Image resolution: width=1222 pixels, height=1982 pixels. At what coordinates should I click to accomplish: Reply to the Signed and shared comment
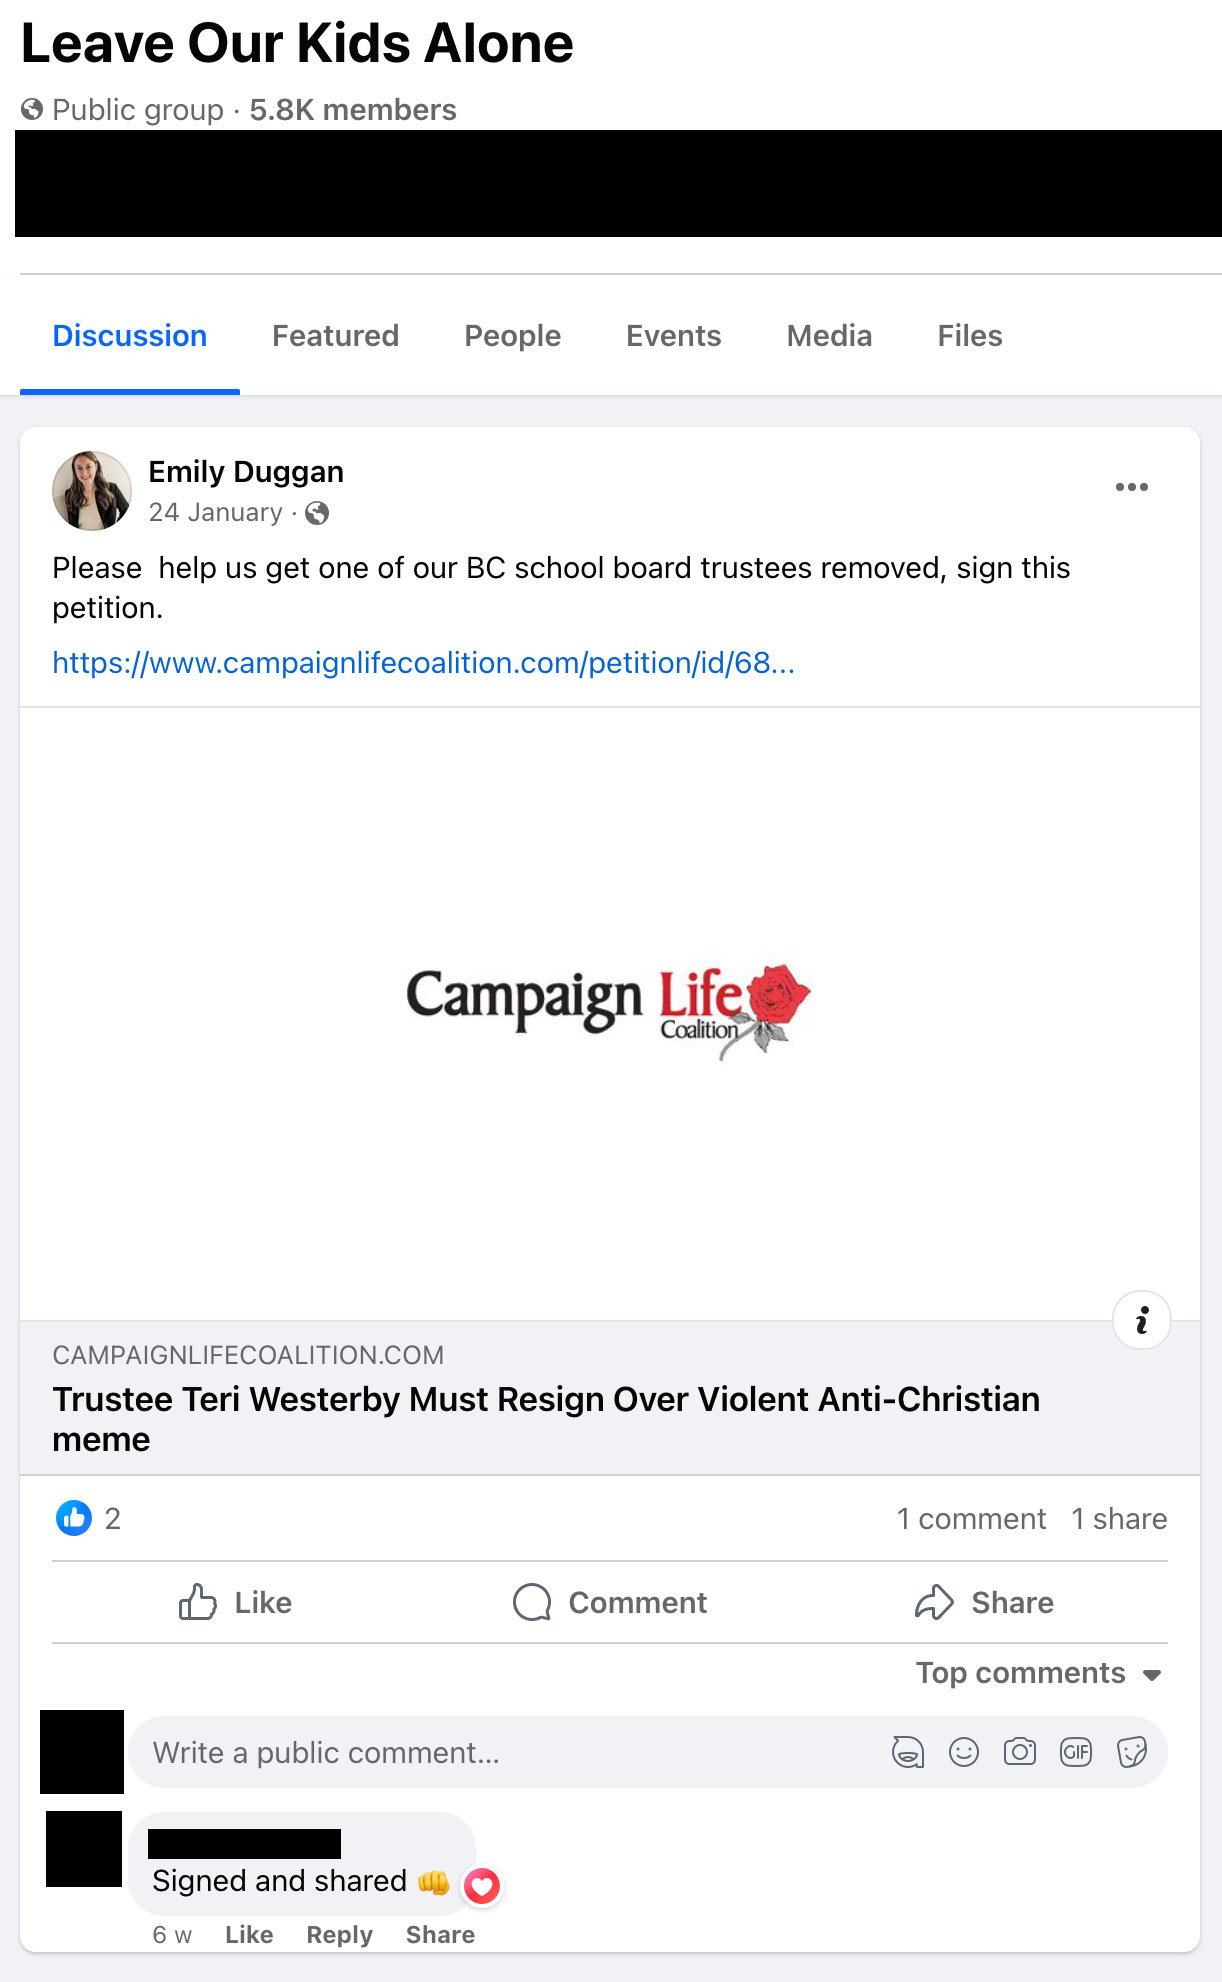click(x=339, y=1935)
